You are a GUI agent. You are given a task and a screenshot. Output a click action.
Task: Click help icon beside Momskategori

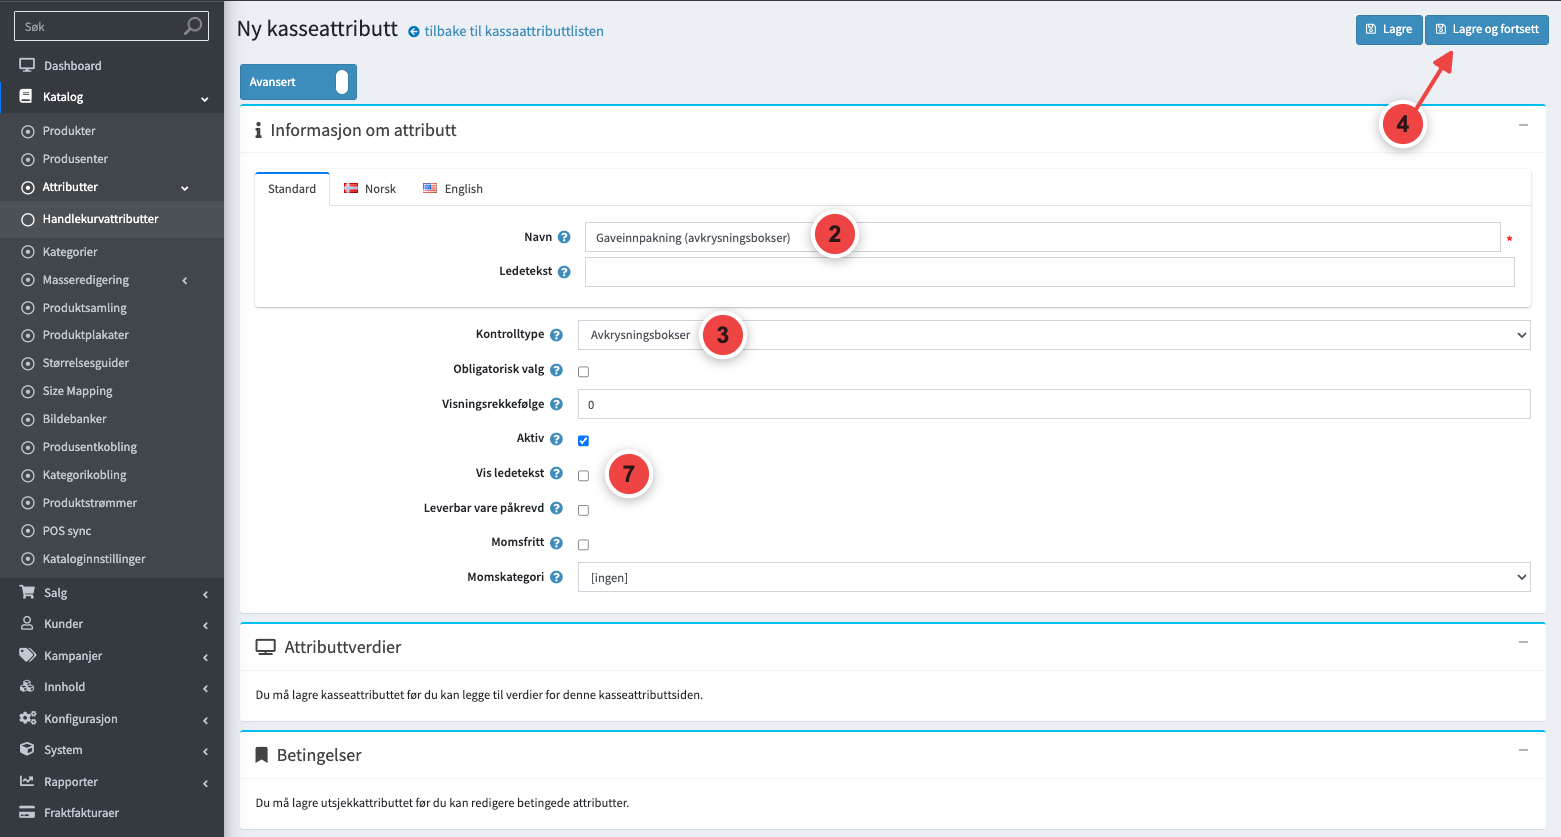coord(556,577)
